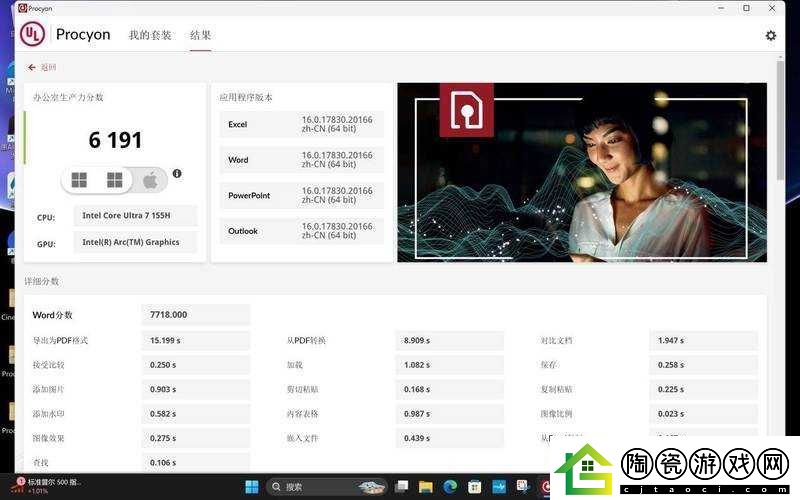
Task: Click the PowerPoint version row
Action: (x=302, y=195)
